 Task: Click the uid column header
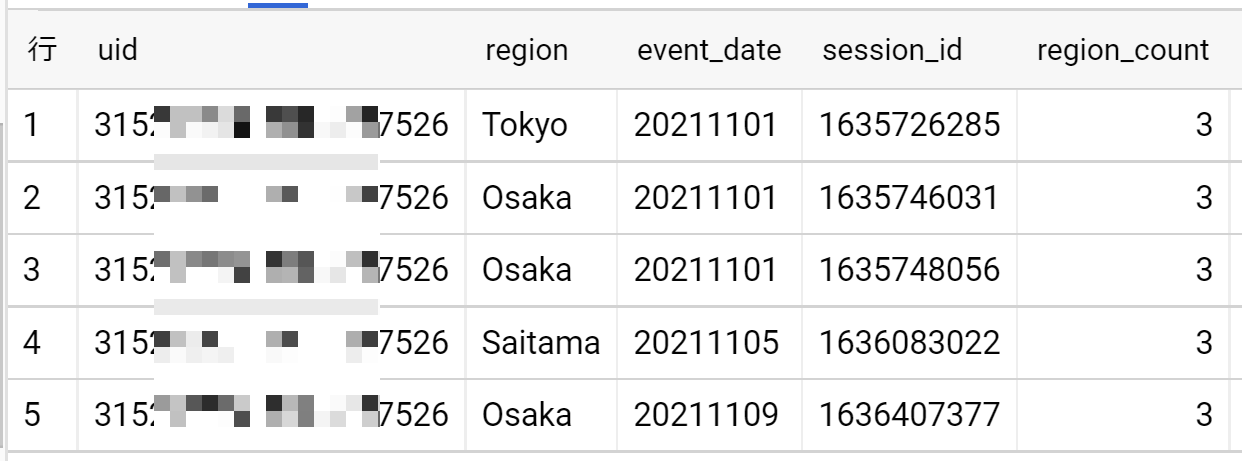click(x=118, y=50)
